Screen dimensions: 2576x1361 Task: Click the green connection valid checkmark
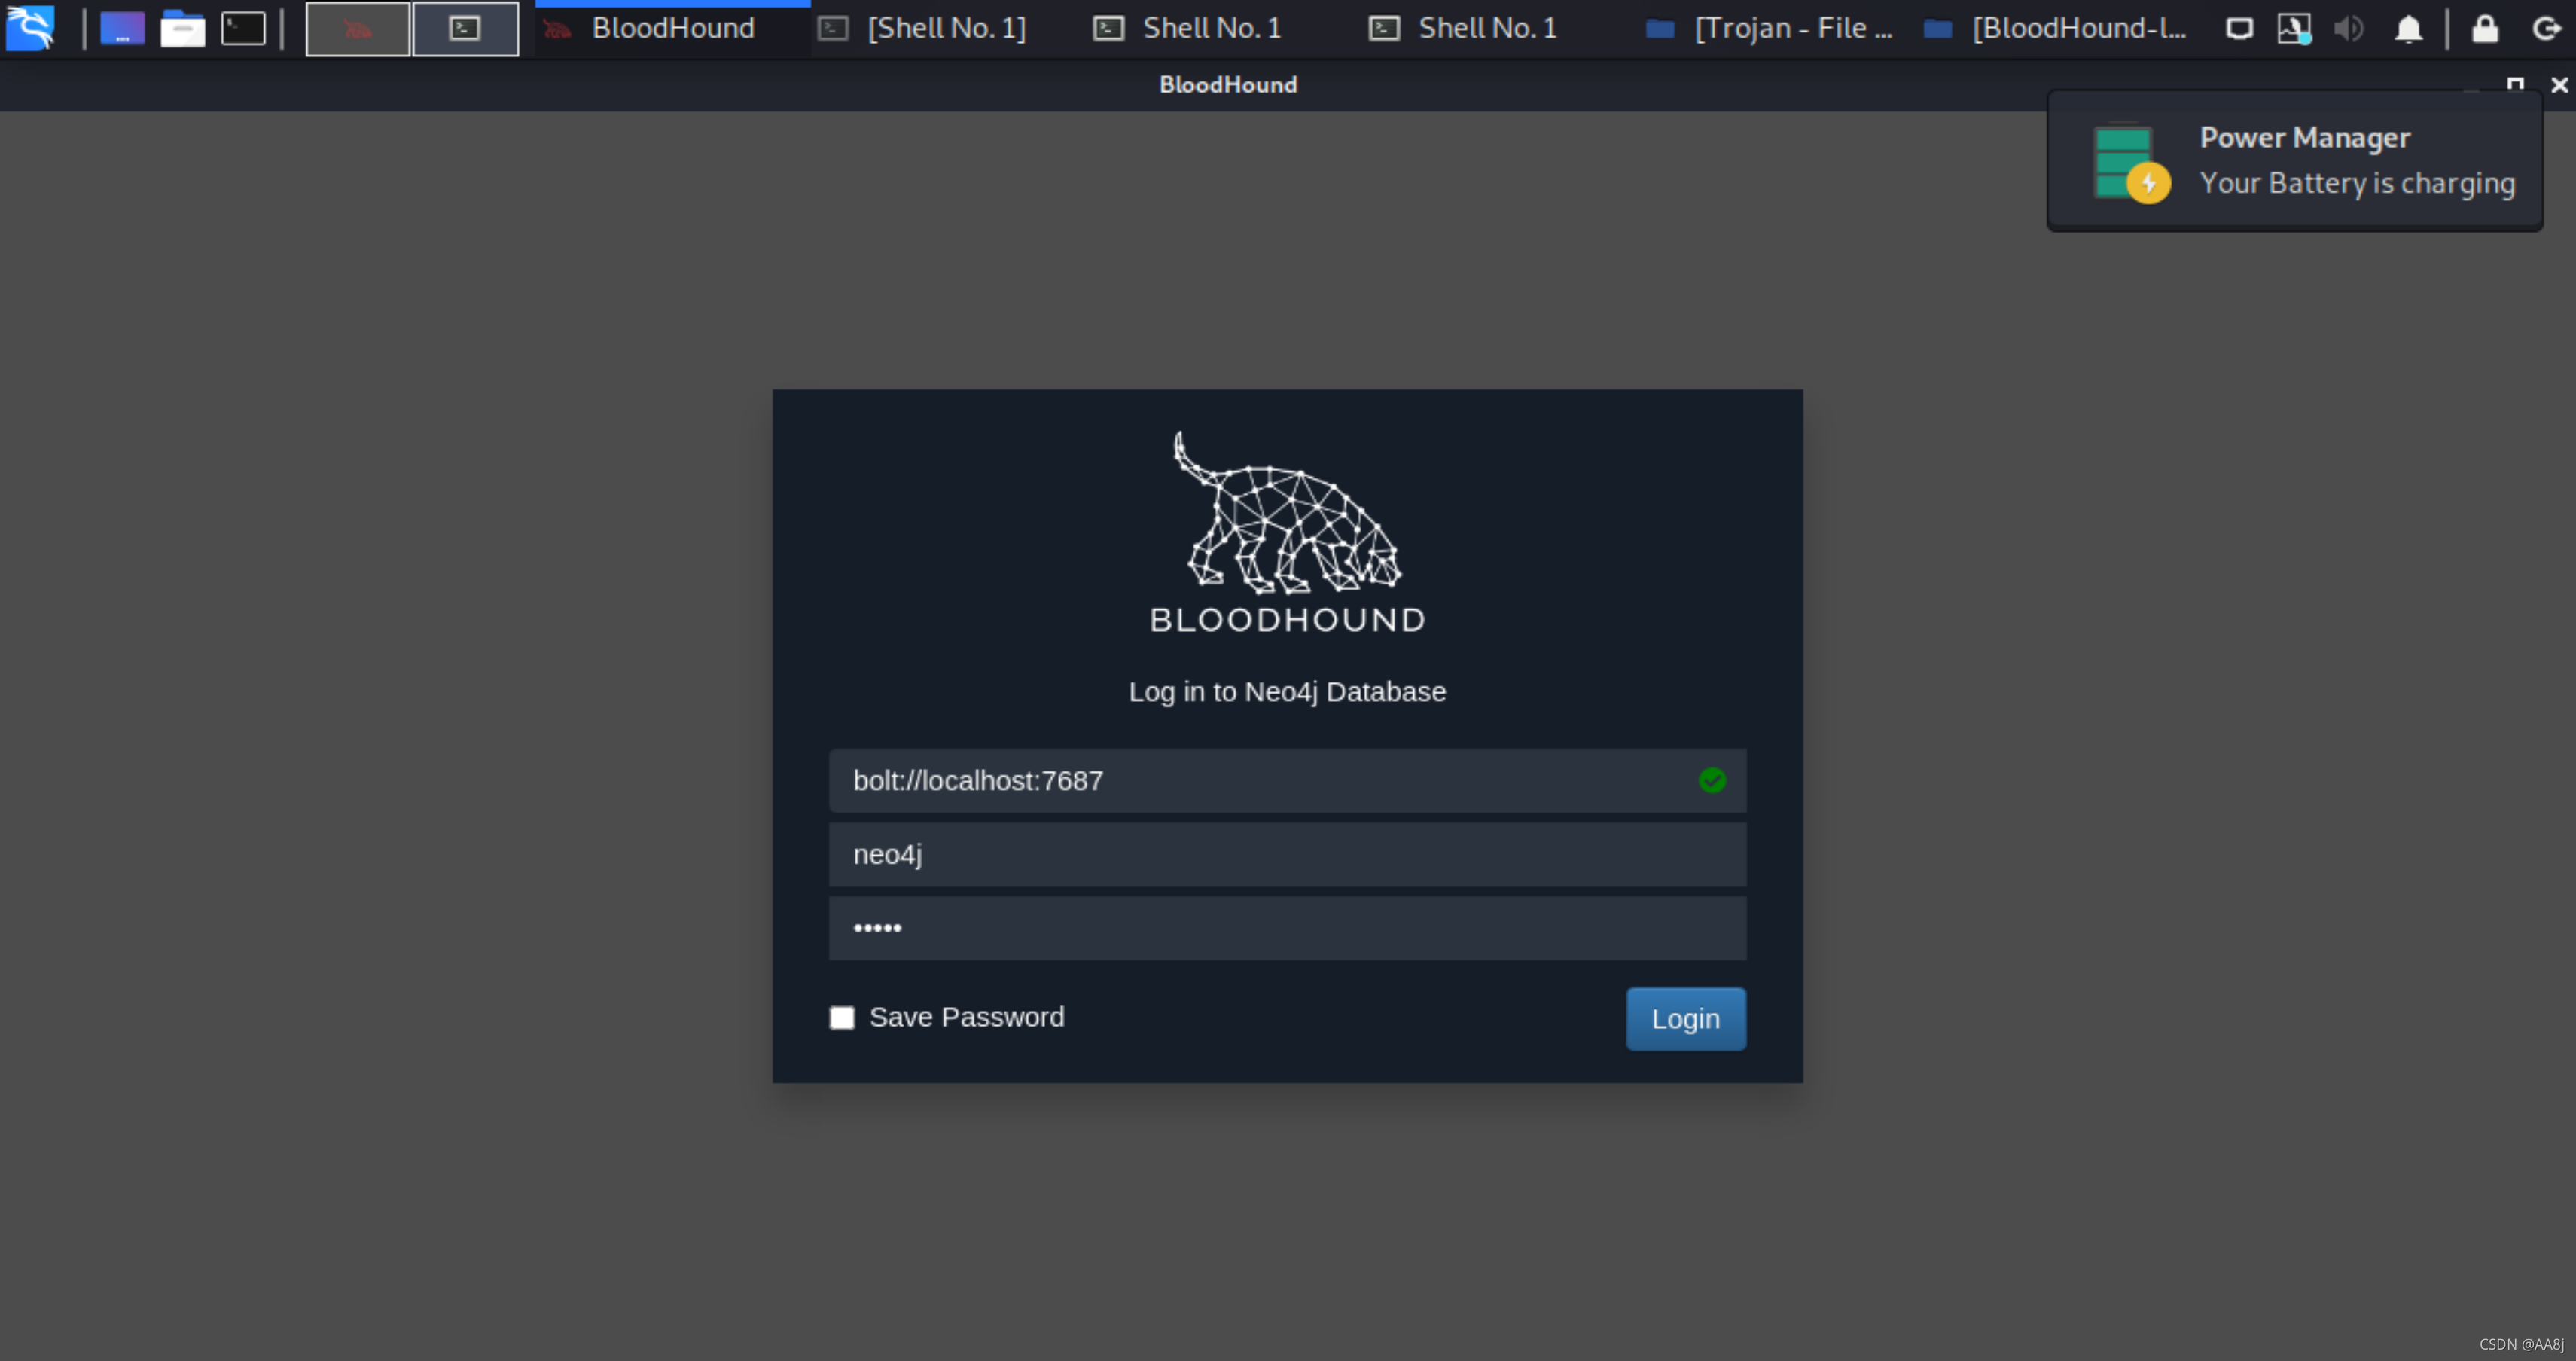[1712, 780]
